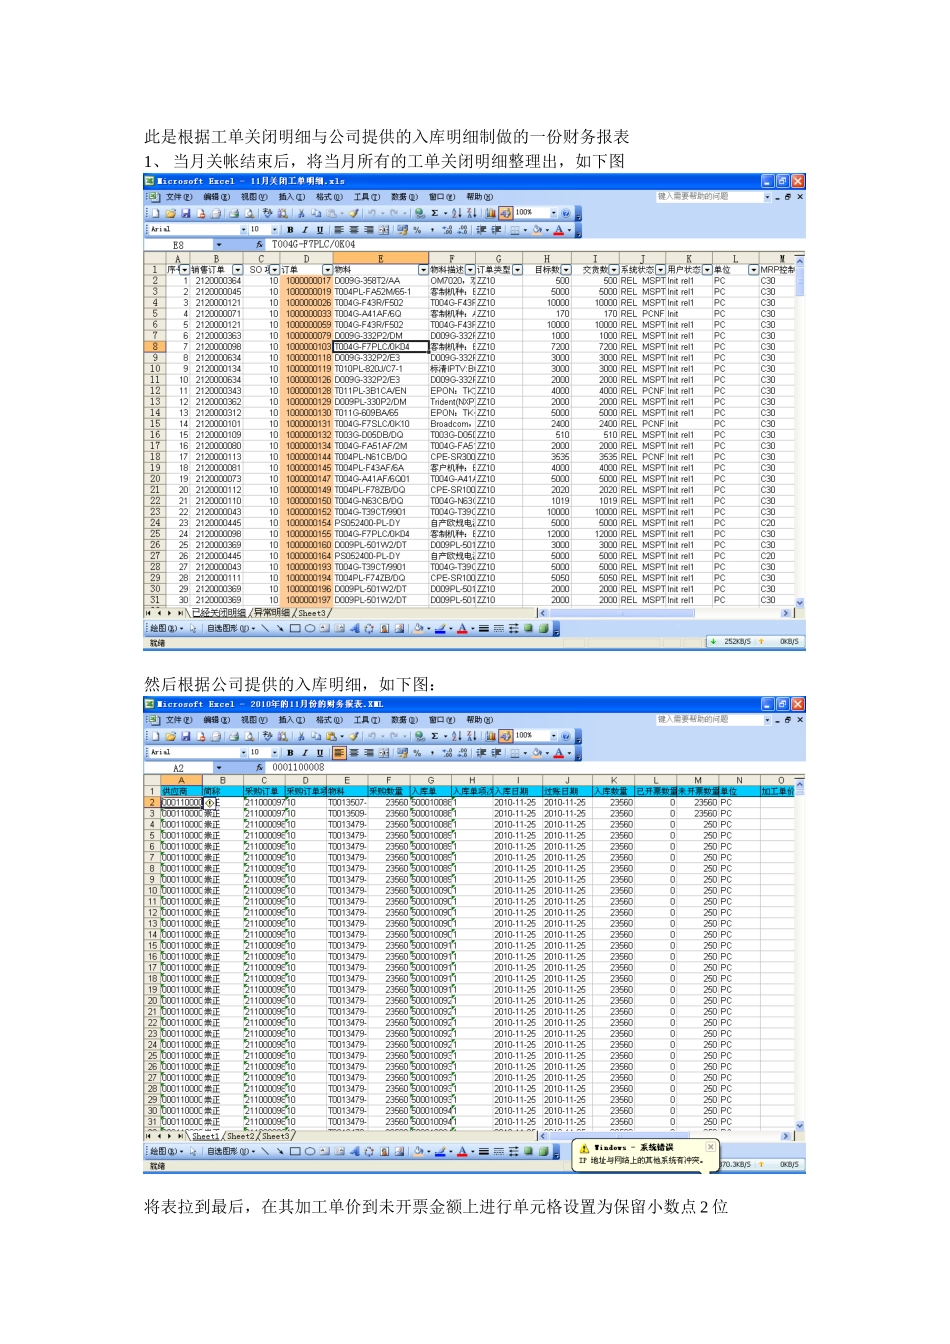Click Save icon in 财务报表 window toolbar
Screen dimensions: 950x1344
pos(185,735)
